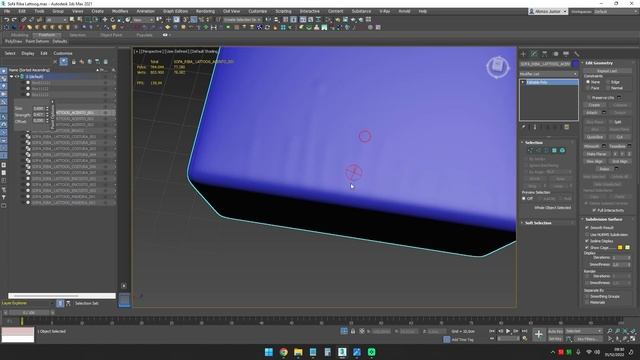Screen dimensions: 640x360
Task: Open the Create Selection Set dropdown
Action: tap(242, 20)
